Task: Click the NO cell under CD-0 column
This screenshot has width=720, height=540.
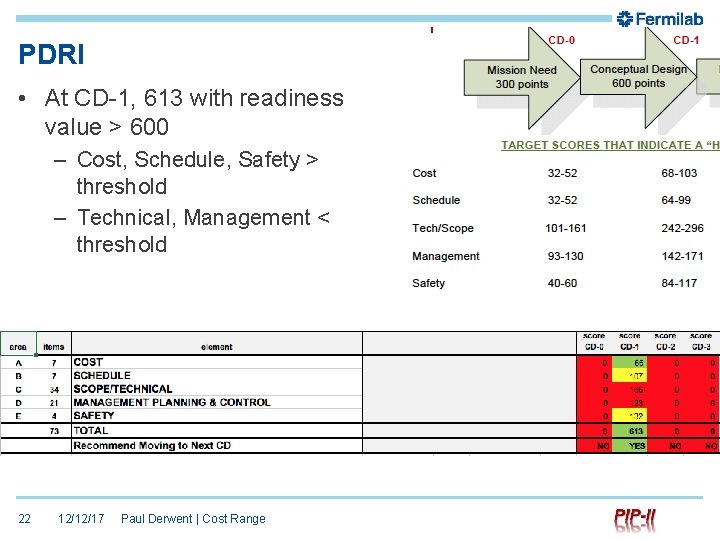Action: [594, 446]
